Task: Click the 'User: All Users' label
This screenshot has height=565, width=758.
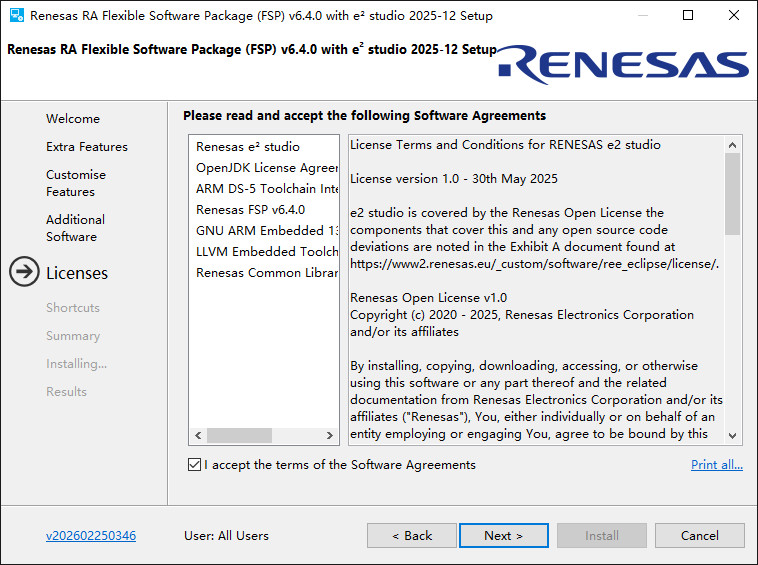Action: coord(226,536)
